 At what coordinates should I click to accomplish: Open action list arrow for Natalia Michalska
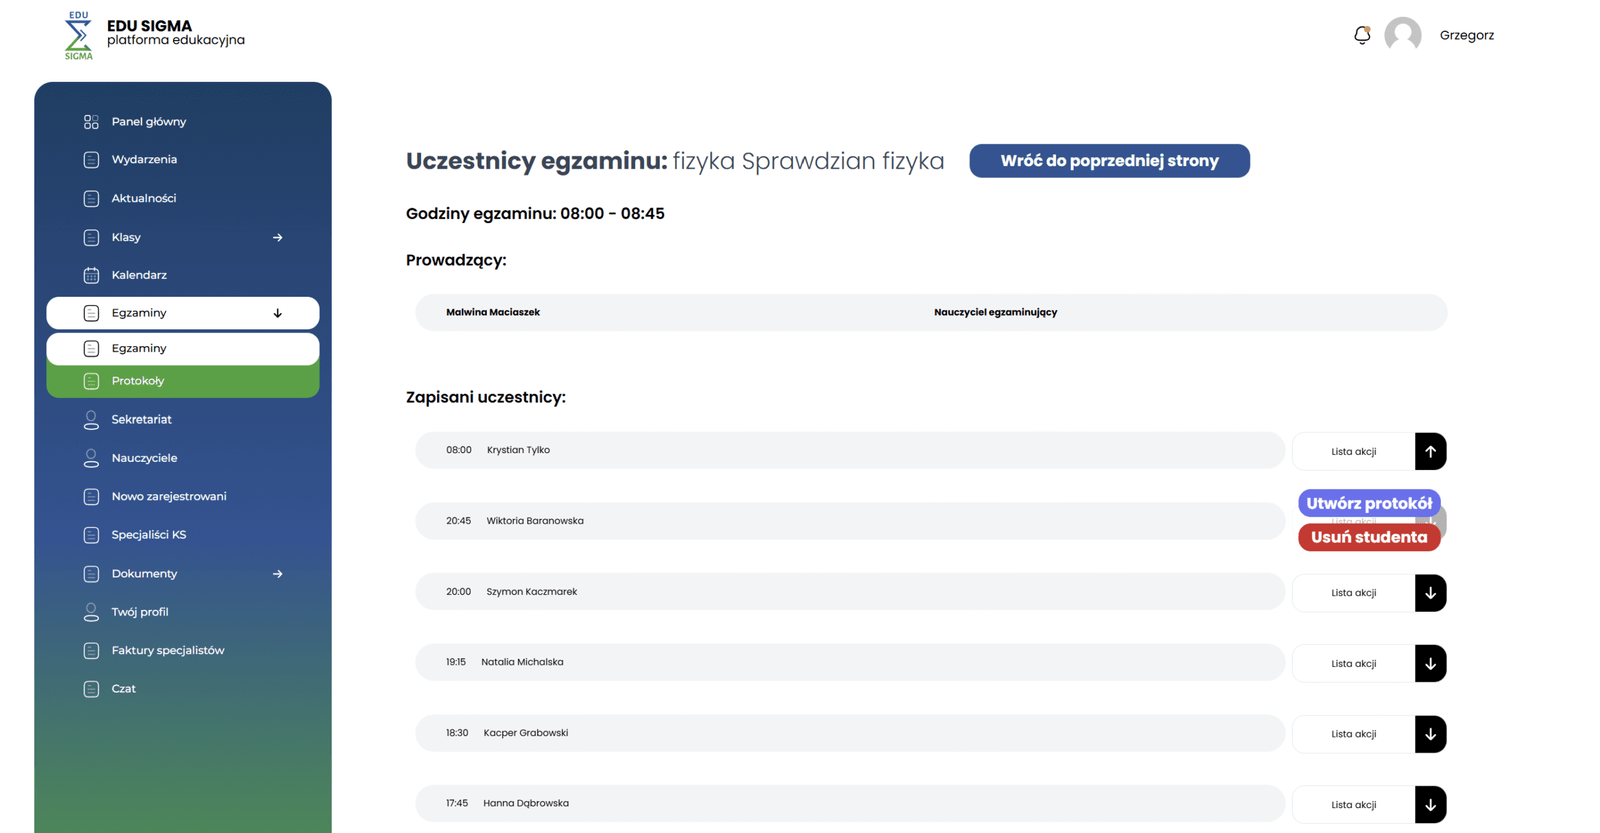[1430, 664]
